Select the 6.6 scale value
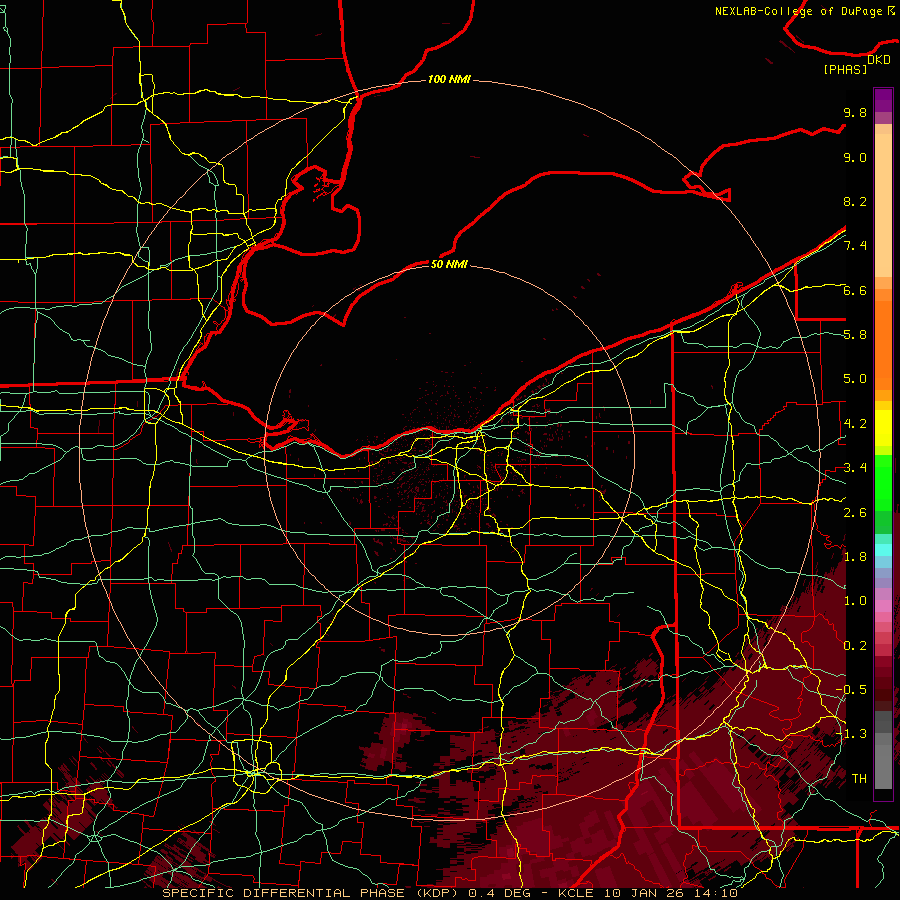900x900 pixels. pos(855,290)
